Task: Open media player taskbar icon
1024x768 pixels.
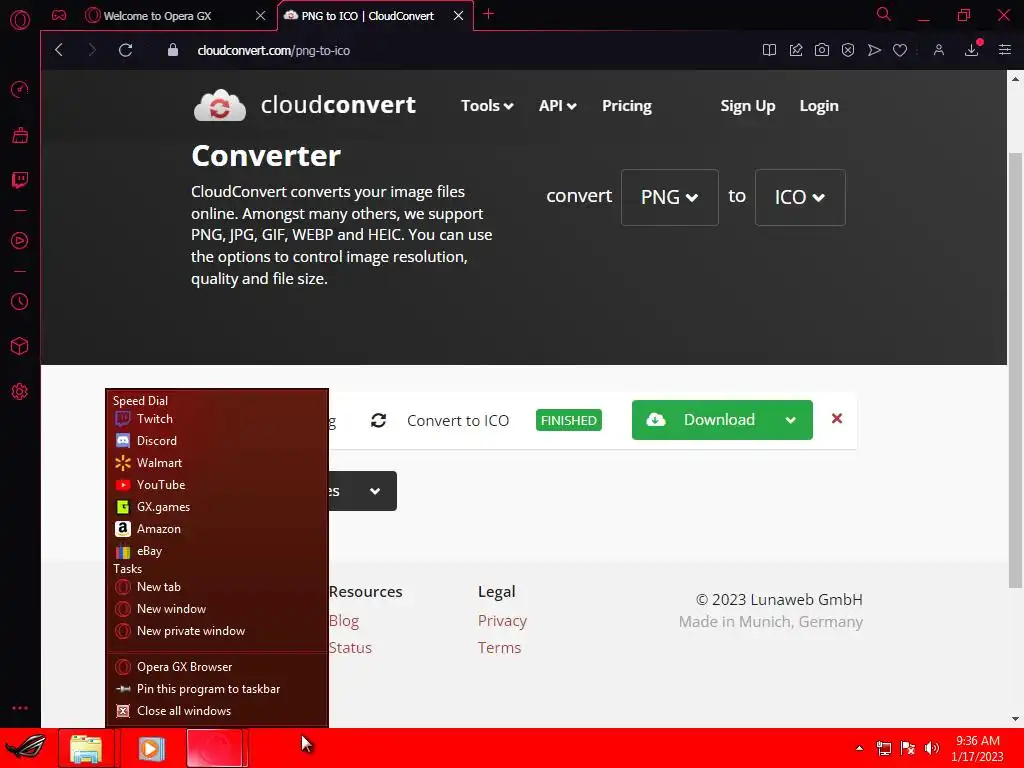Action: click(151, 748)
